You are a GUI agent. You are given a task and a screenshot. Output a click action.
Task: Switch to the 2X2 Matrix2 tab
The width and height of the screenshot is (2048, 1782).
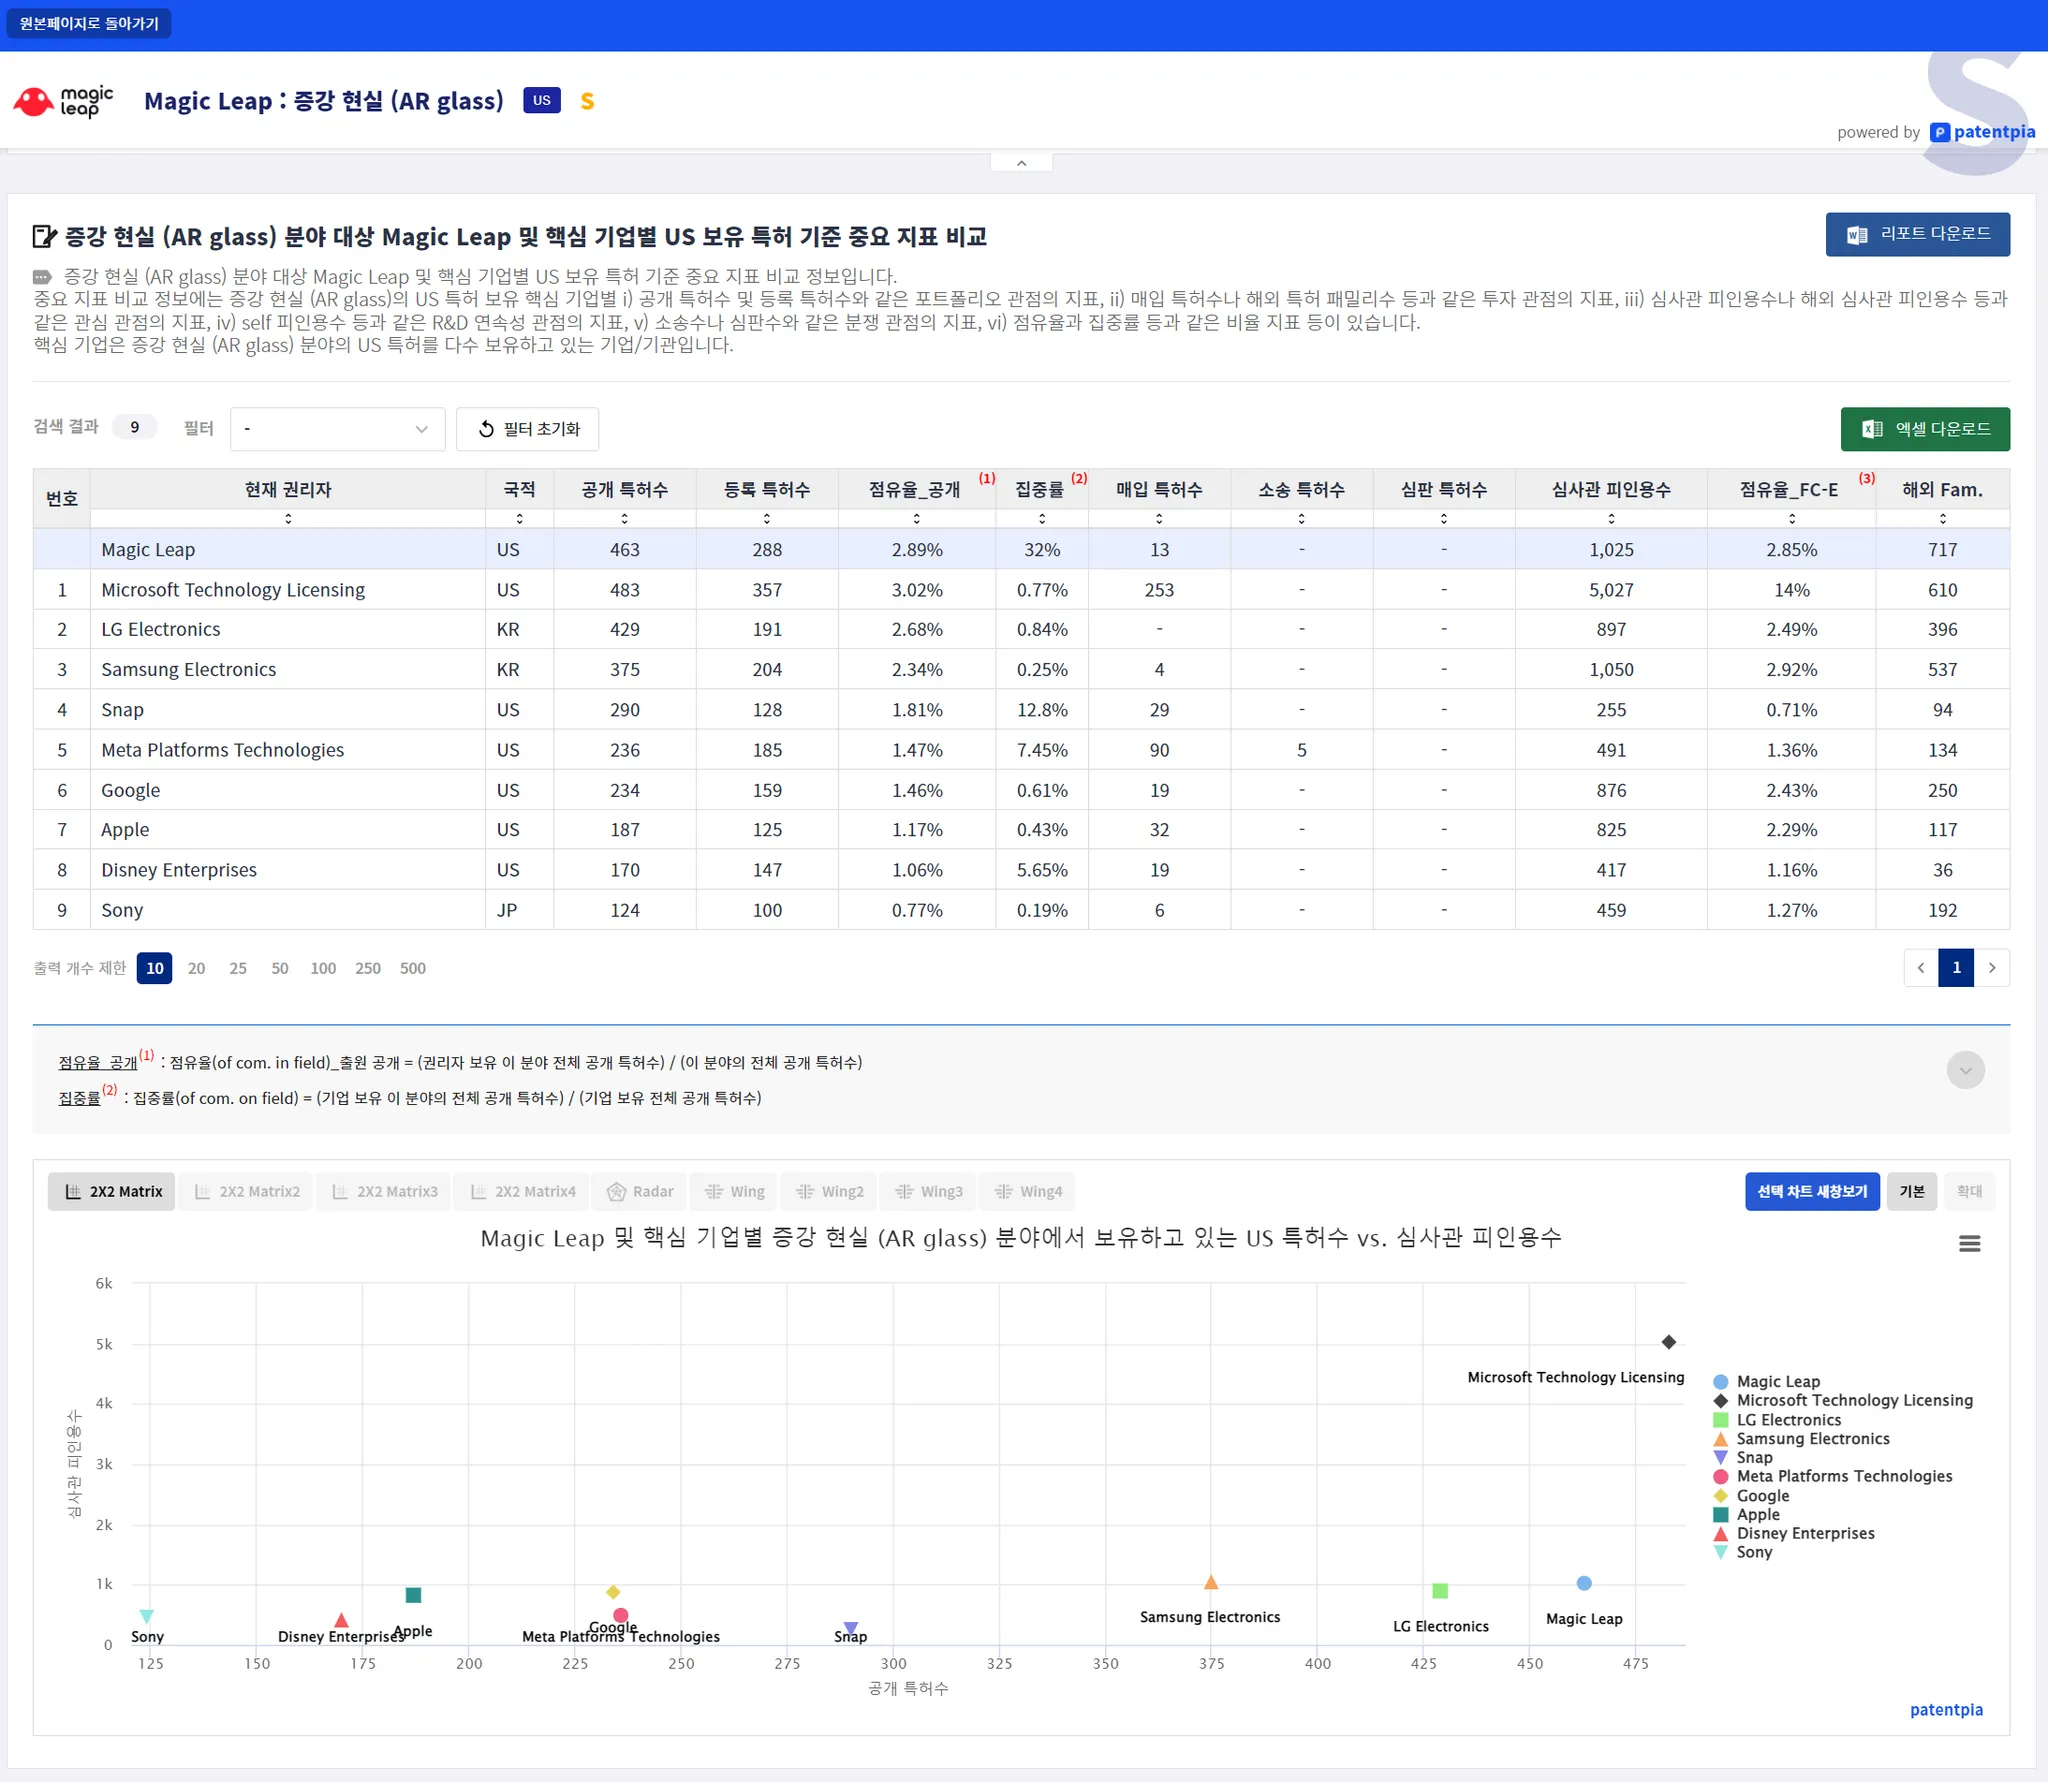[247, 1191]
